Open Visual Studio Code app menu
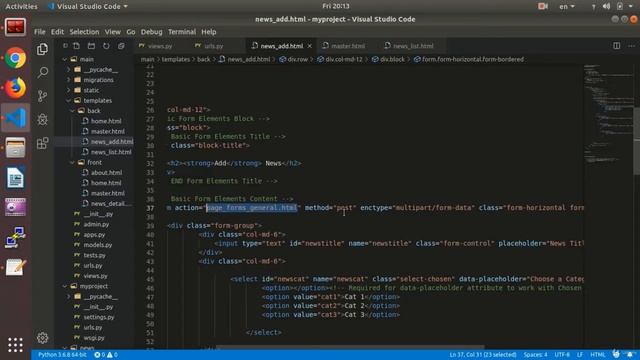 (x=88, y=6)
